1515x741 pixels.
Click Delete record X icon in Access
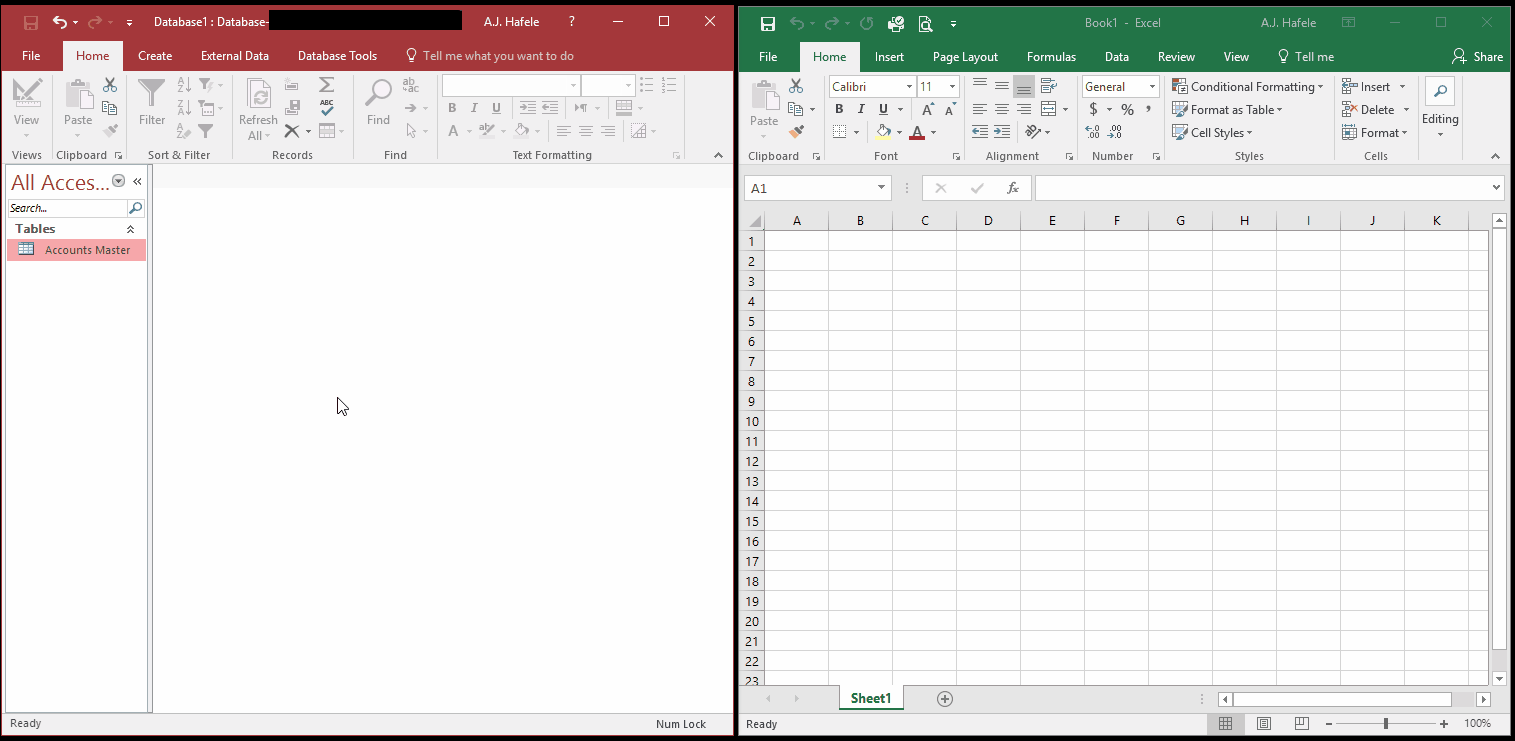pos(291,131)
